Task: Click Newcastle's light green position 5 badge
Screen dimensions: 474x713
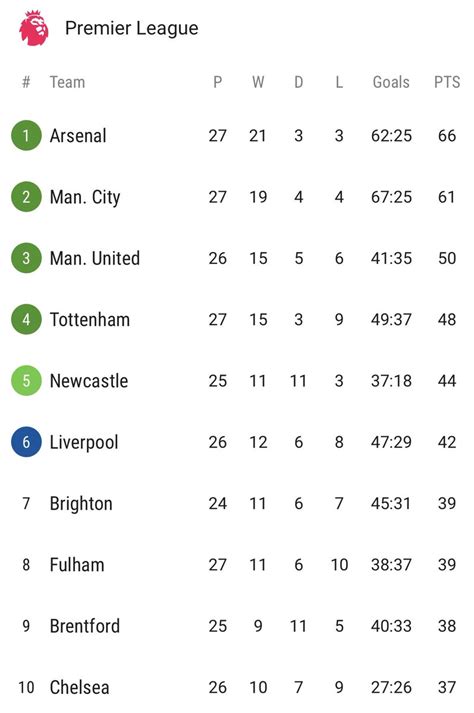Action: click(x=26, y=381)
